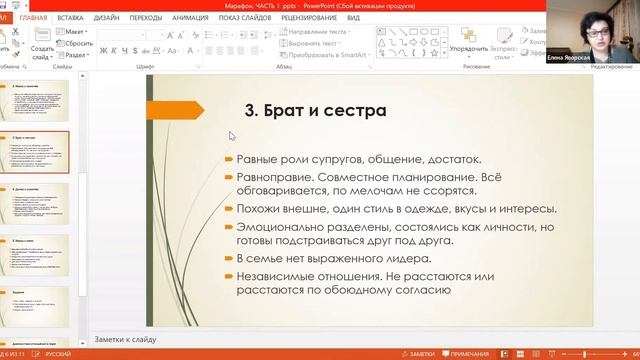Viewport: 640px width, 360px height.
Task: Toggle text shadow S formatting
Action: (135, 51)
